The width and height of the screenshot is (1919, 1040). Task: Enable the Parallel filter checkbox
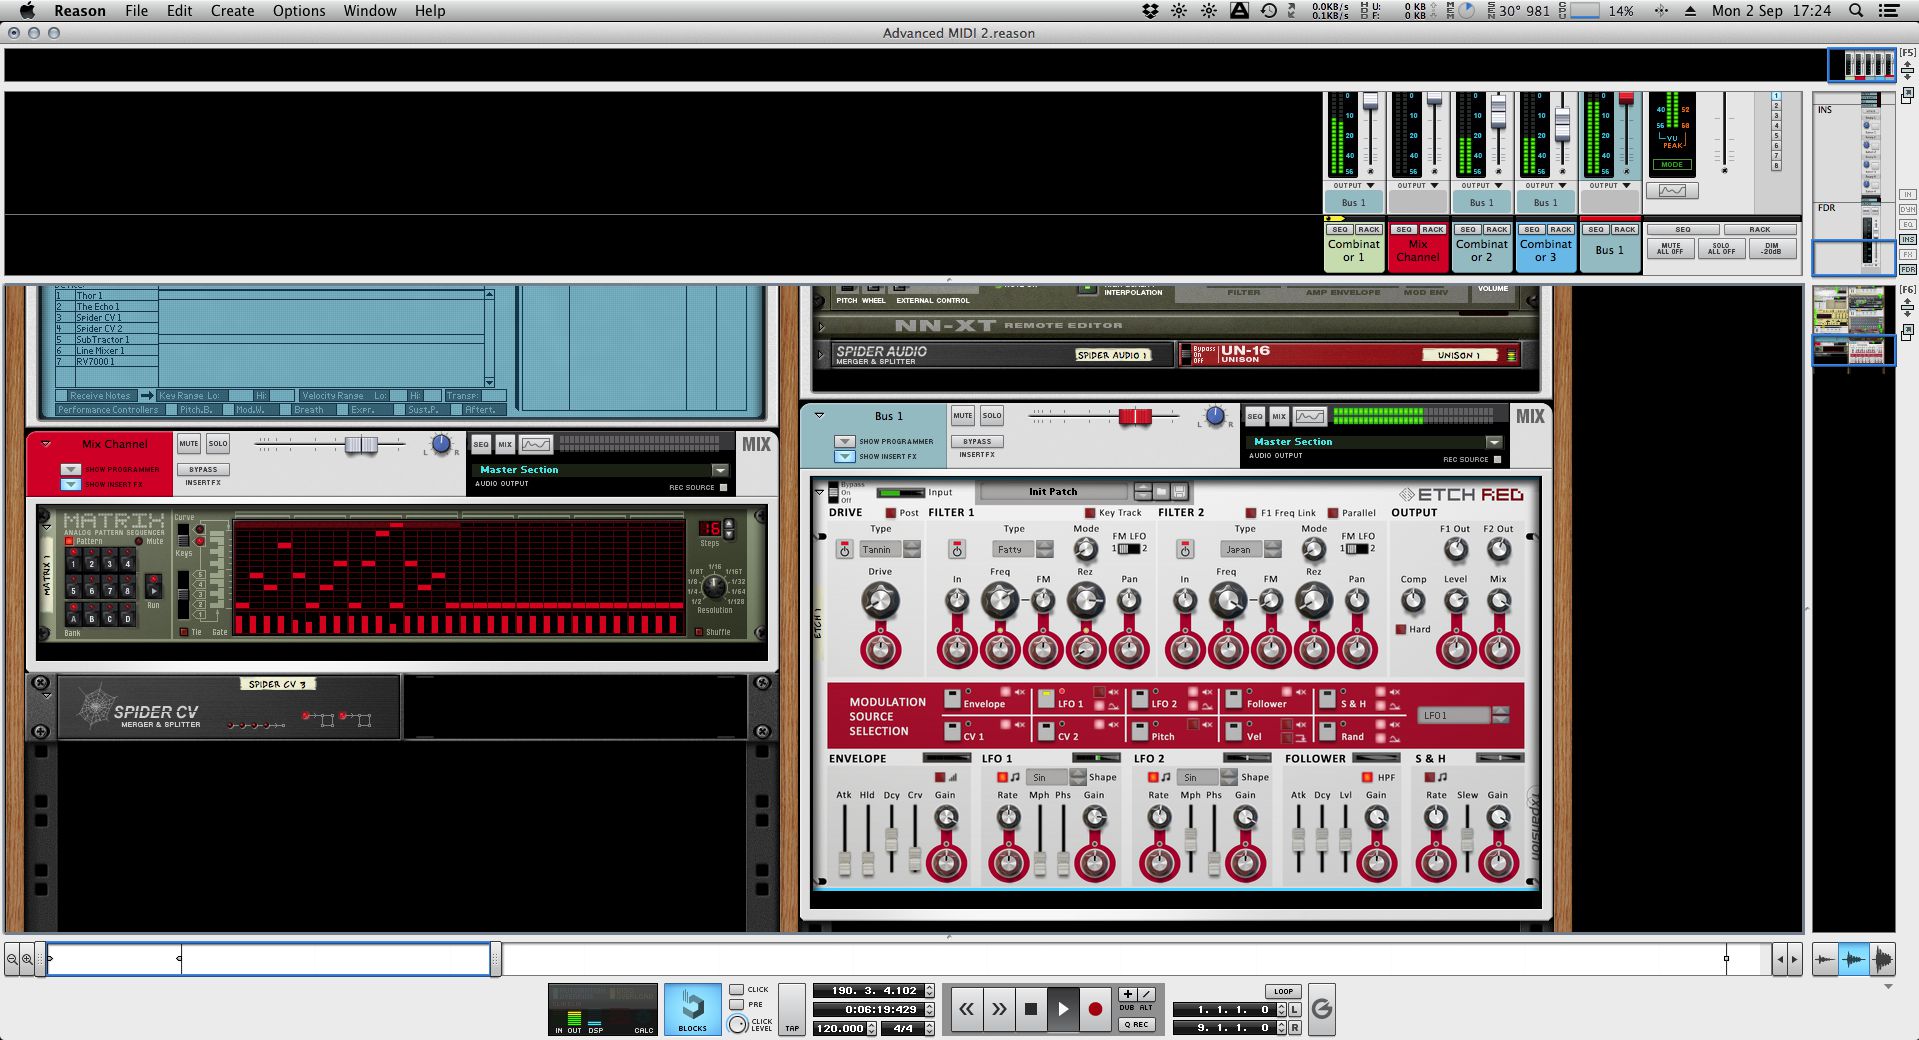(1334, 513)
